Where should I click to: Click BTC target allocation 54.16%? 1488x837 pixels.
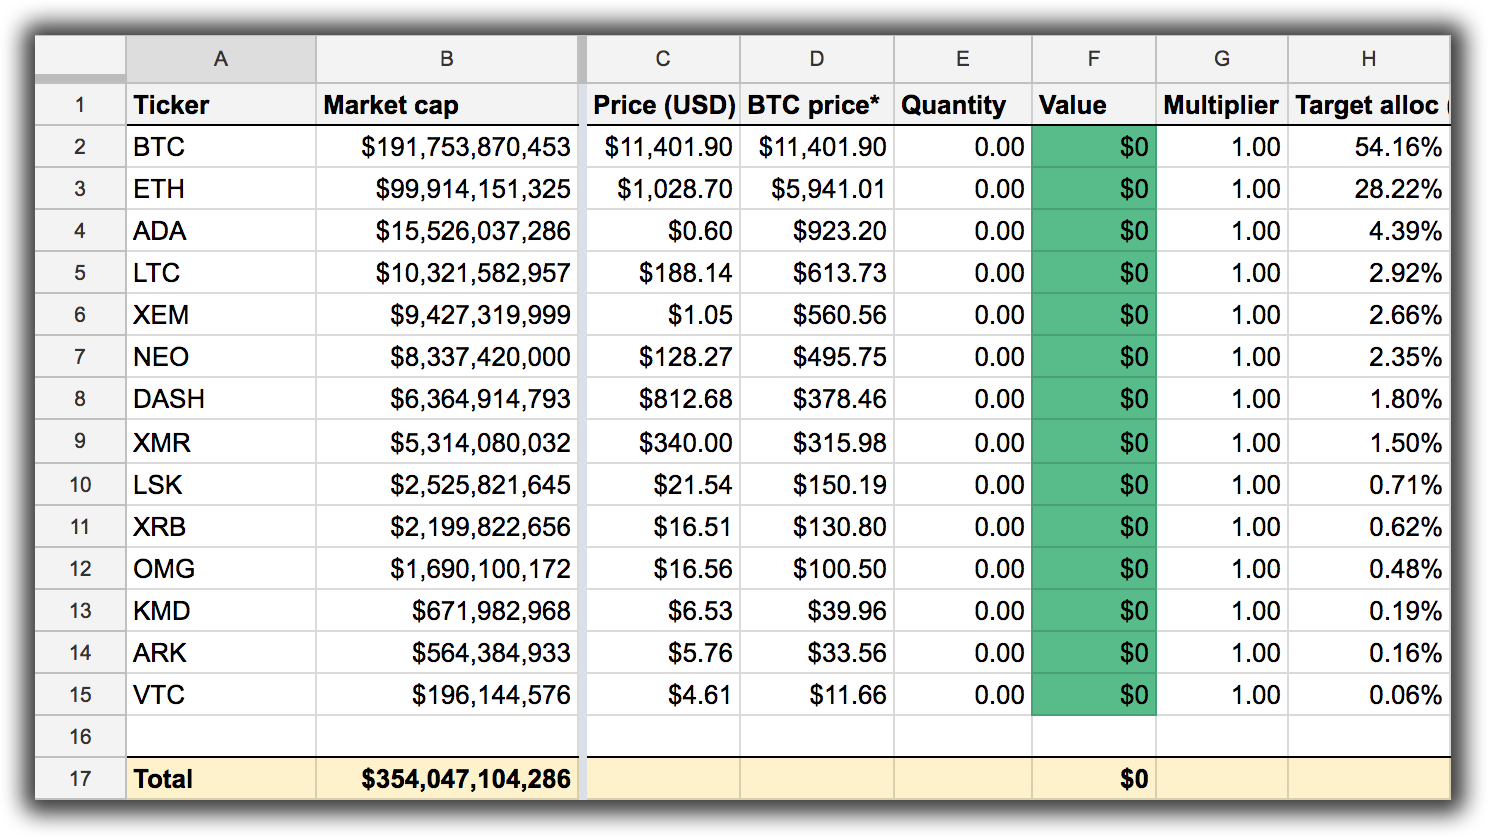click(x=1368, y=147)
